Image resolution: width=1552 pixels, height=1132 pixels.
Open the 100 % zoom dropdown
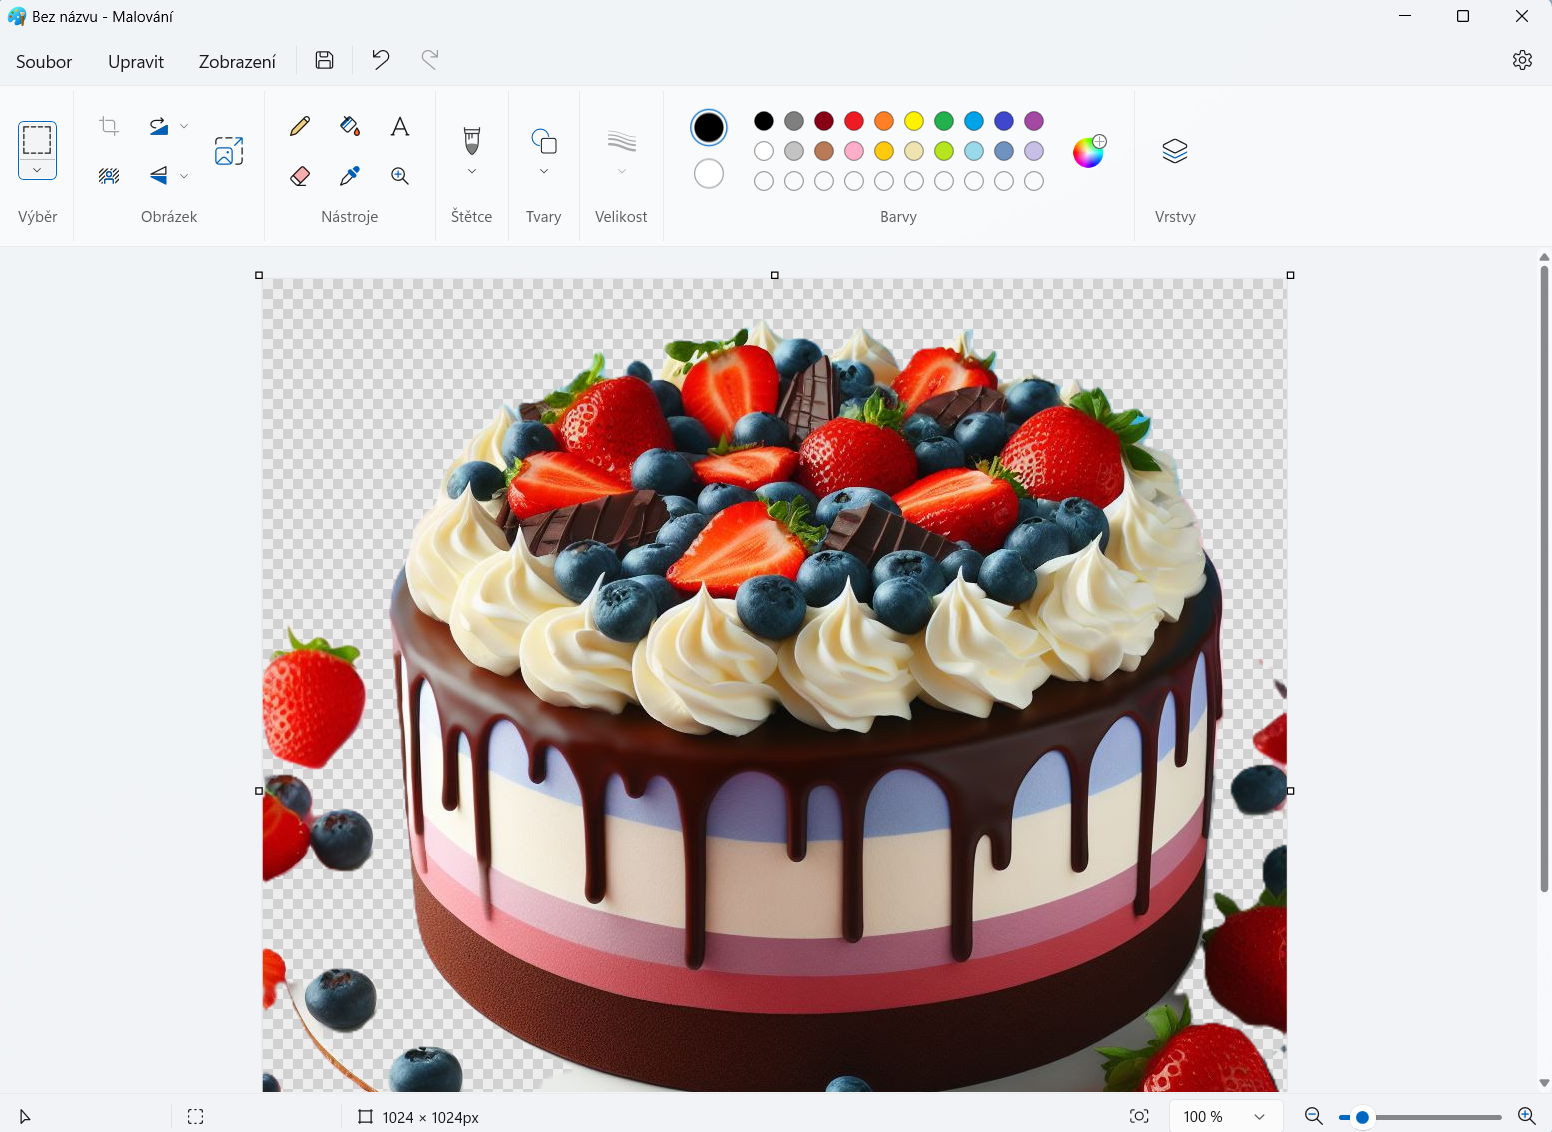[x=1226, y=1116]
